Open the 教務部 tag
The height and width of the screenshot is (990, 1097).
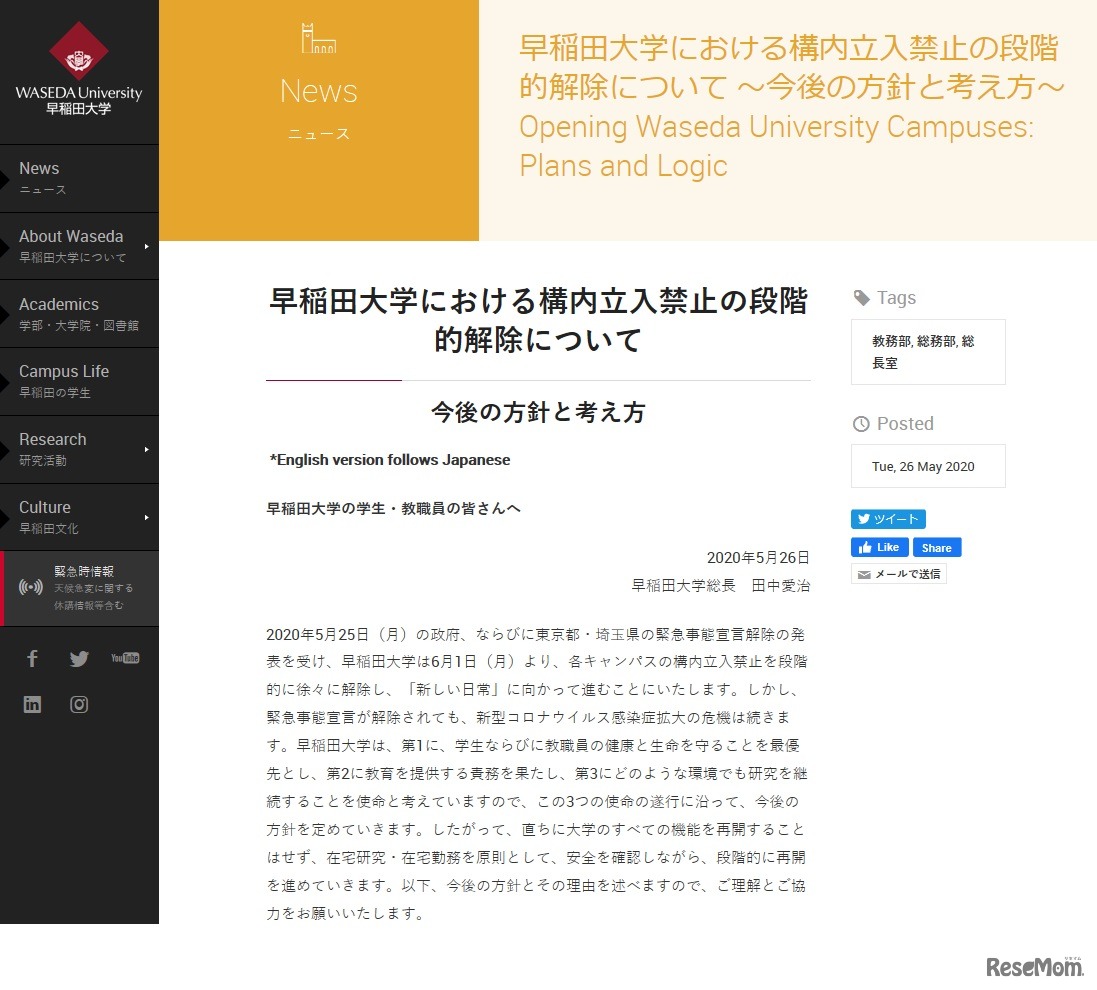tap(888, 341)
